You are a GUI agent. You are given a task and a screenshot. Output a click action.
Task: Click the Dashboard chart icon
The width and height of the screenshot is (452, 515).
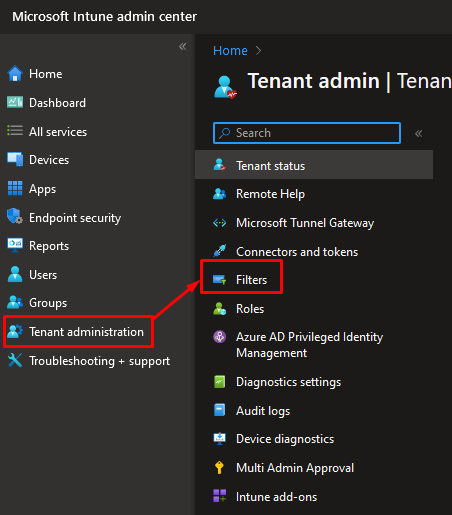[x=15, y=102]
